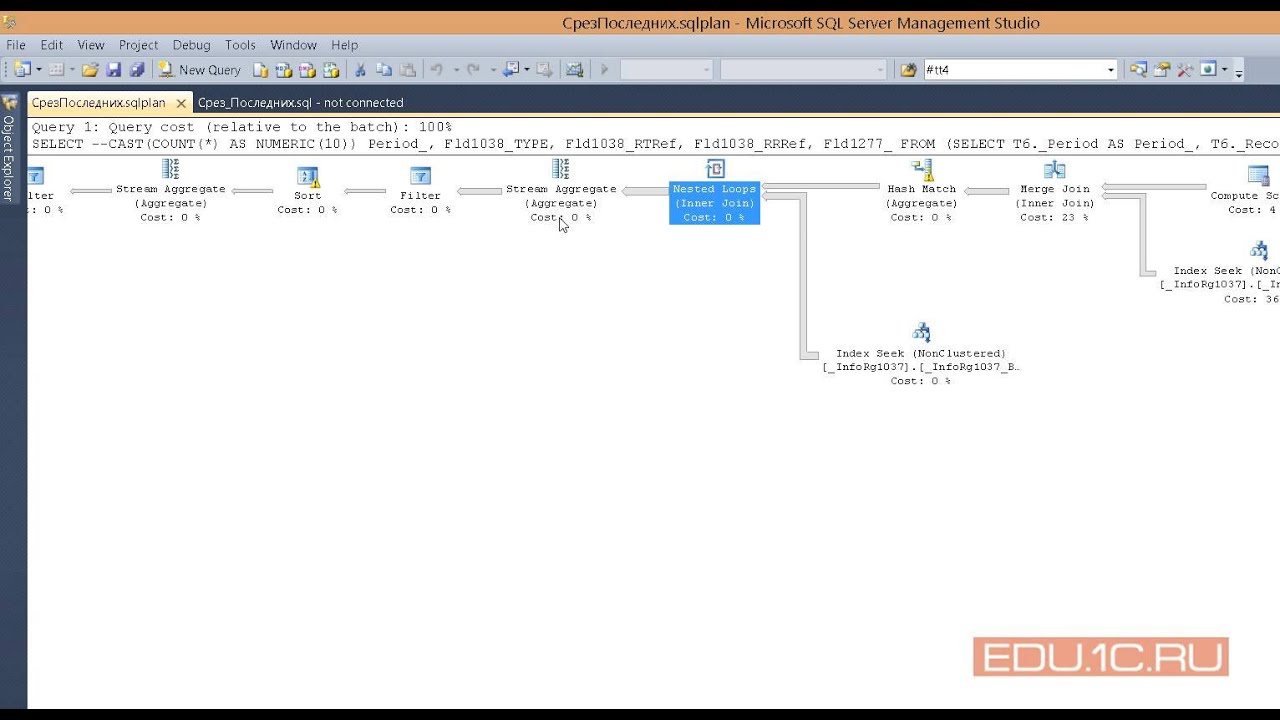This screenshot has height=720, width=1280.
Task: Open the Solution Explorer toolbar icon
Action: (x=1138, y=70)
